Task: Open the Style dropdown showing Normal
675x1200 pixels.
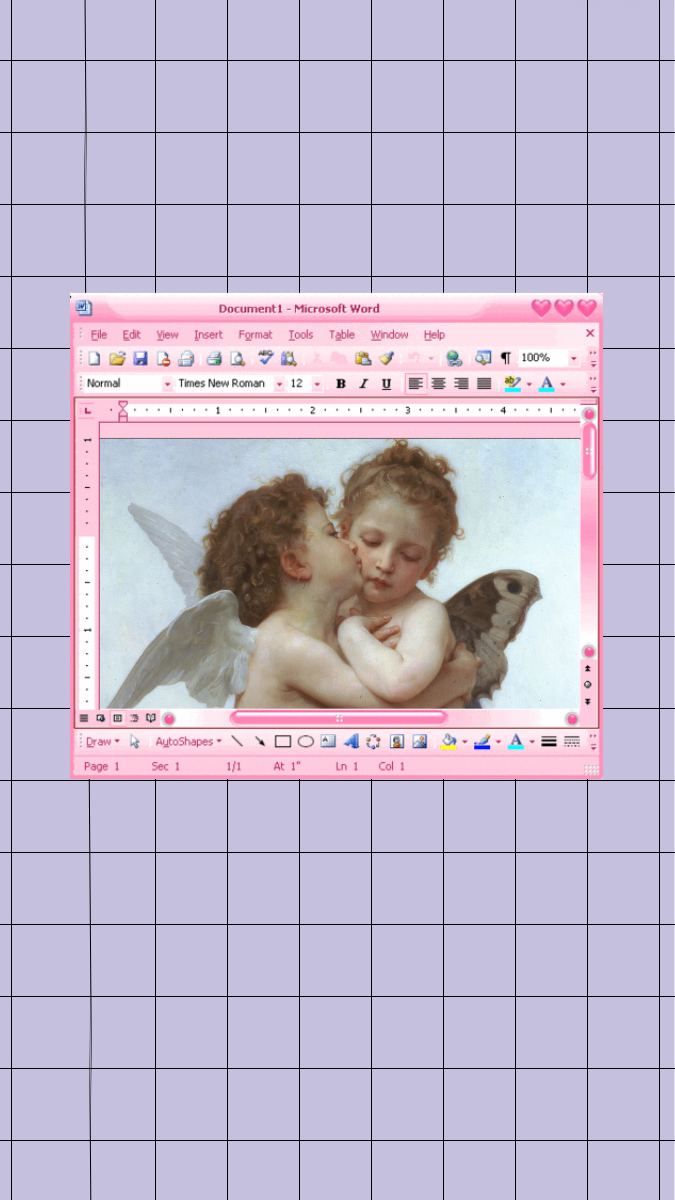Action: [167, 384]
